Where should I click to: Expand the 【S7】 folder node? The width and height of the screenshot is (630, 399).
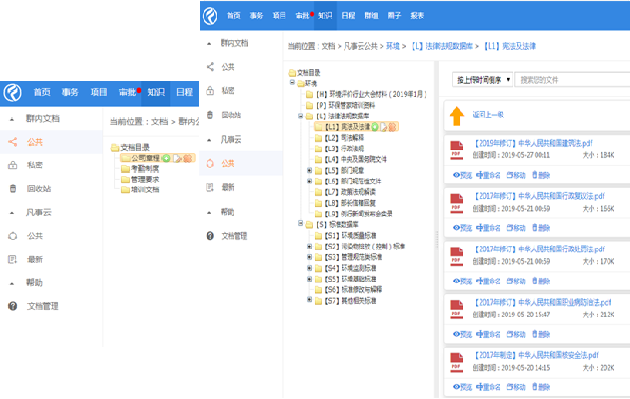tap(309, 299)
